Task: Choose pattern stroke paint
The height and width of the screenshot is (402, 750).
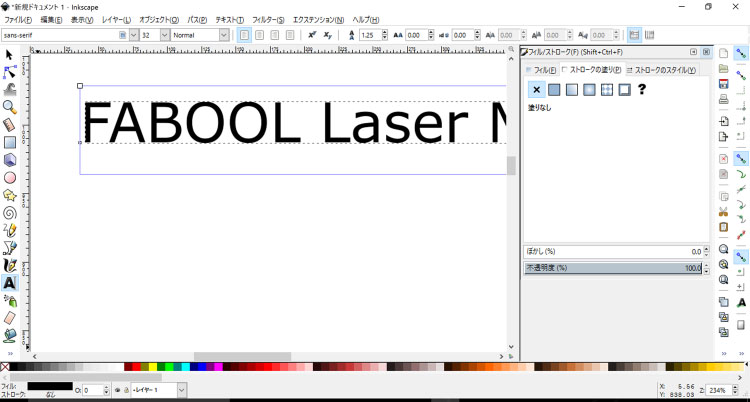Action: pyautogui.click(x=607, y=89)
